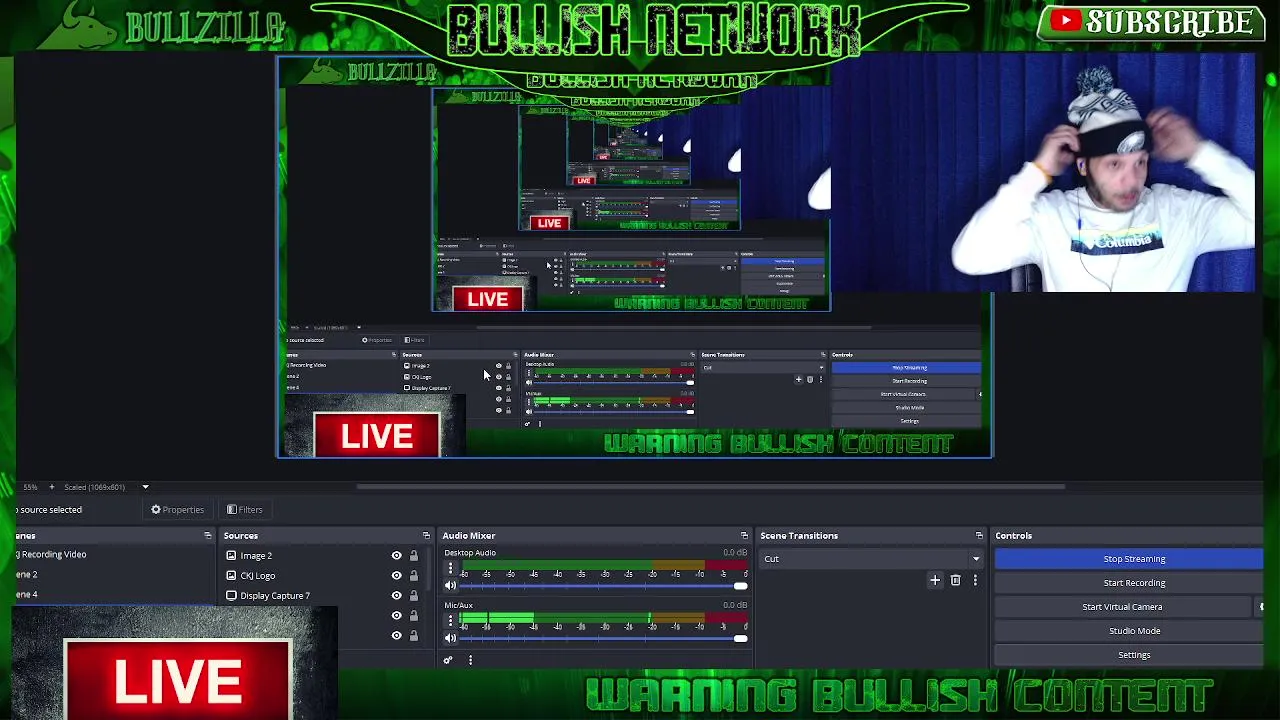
Task: Click the Controls panel title
Action: click(x=1013, y=536)
